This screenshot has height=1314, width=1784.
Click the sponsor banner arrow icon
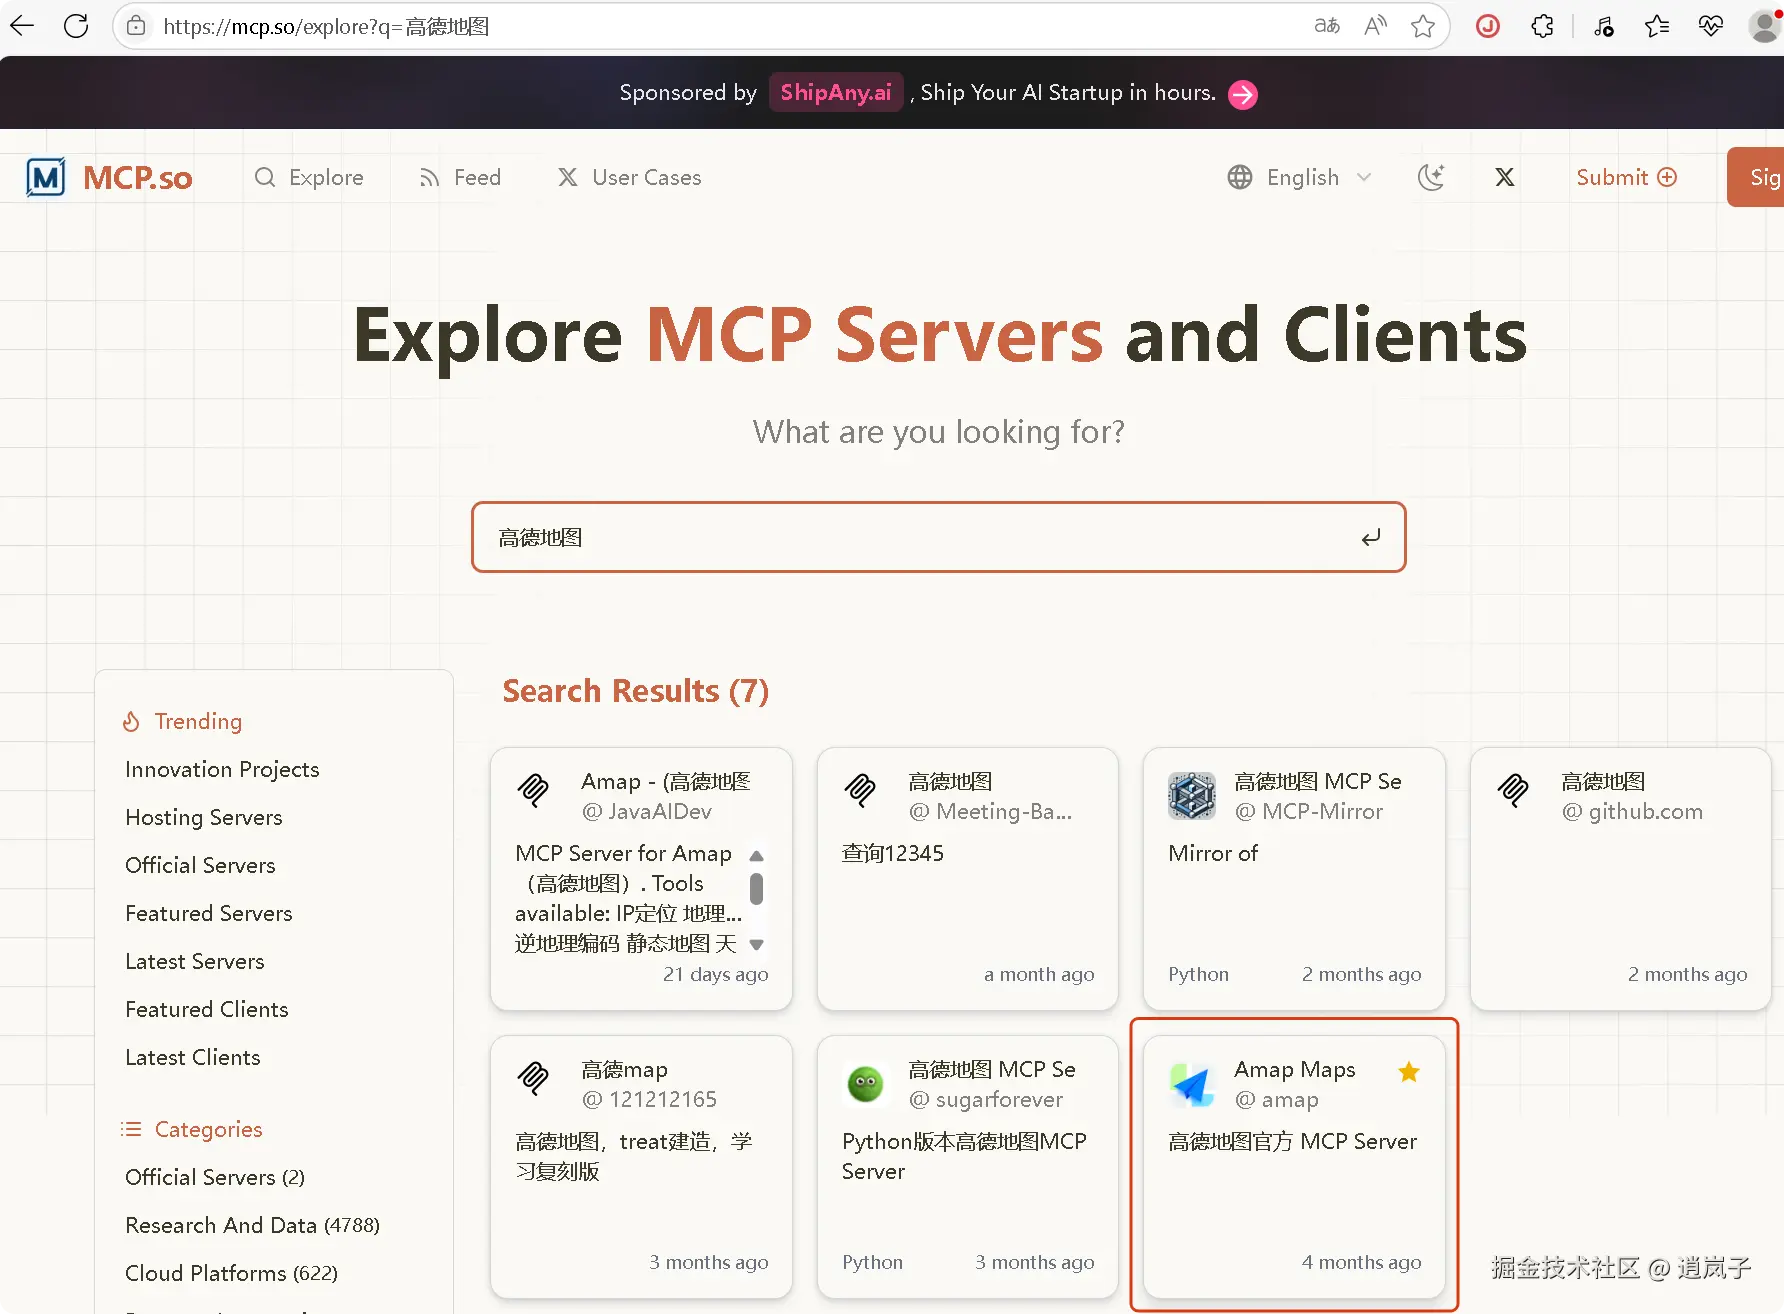coord(1243,94)
